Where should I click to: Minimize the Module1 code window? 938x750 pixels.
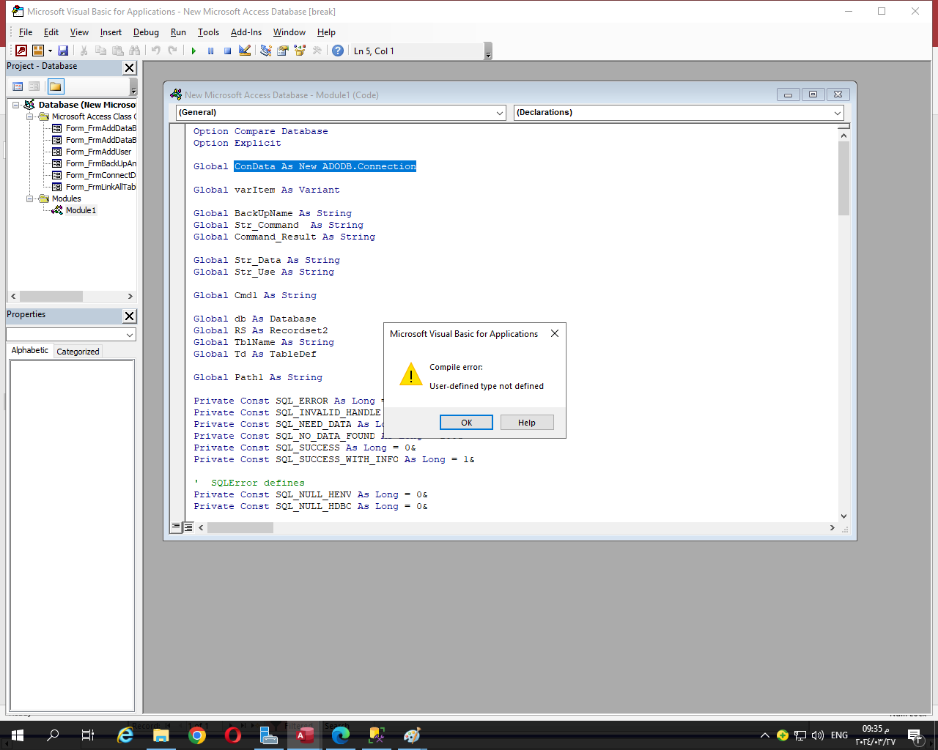[788, 94]
